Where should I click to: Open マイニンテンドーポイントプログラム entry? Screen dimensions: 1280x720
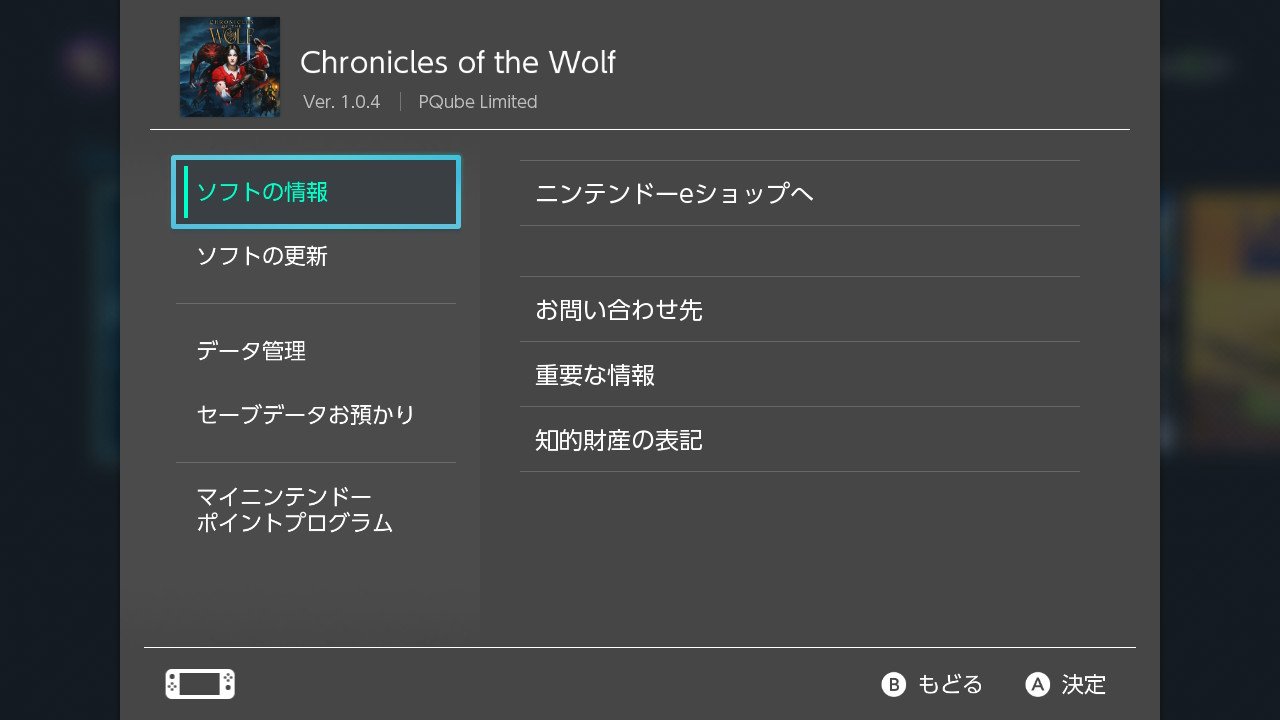point(316,510)
